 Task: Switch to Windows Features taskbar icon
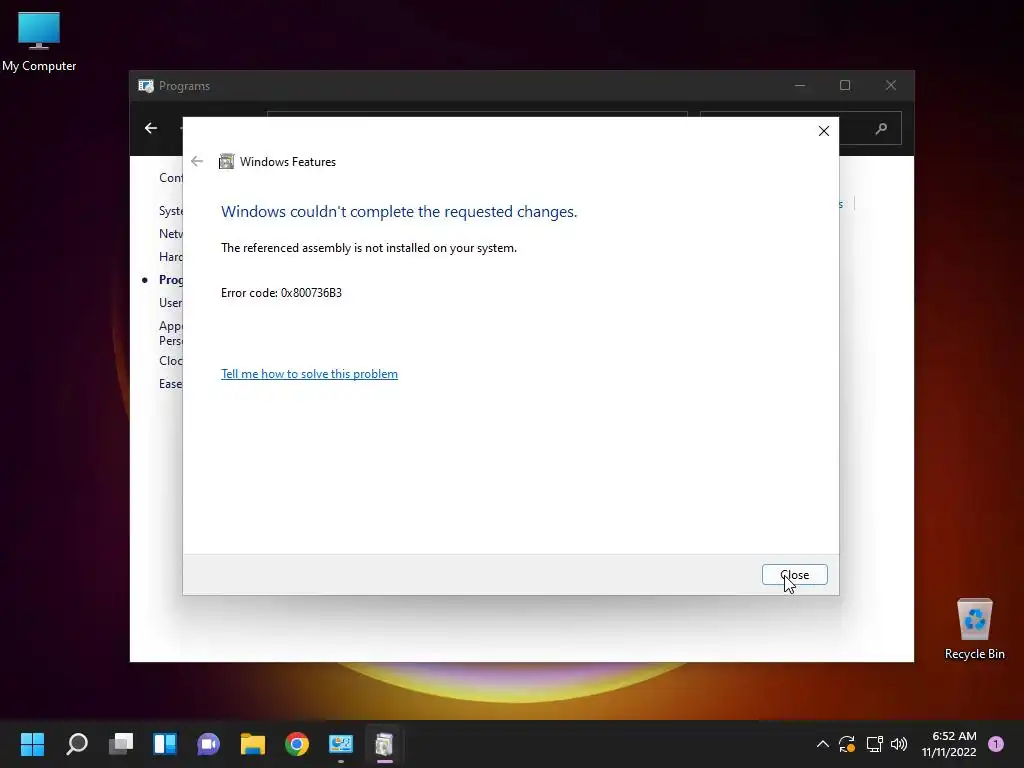pyautogui.click(x=385, y=744)
